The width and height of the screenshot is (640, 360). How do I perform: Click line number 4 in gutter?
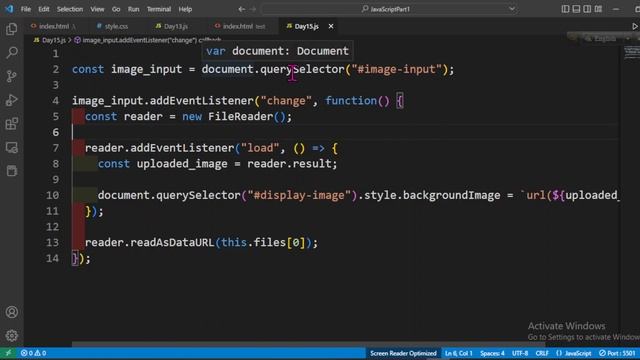[56, 101]
